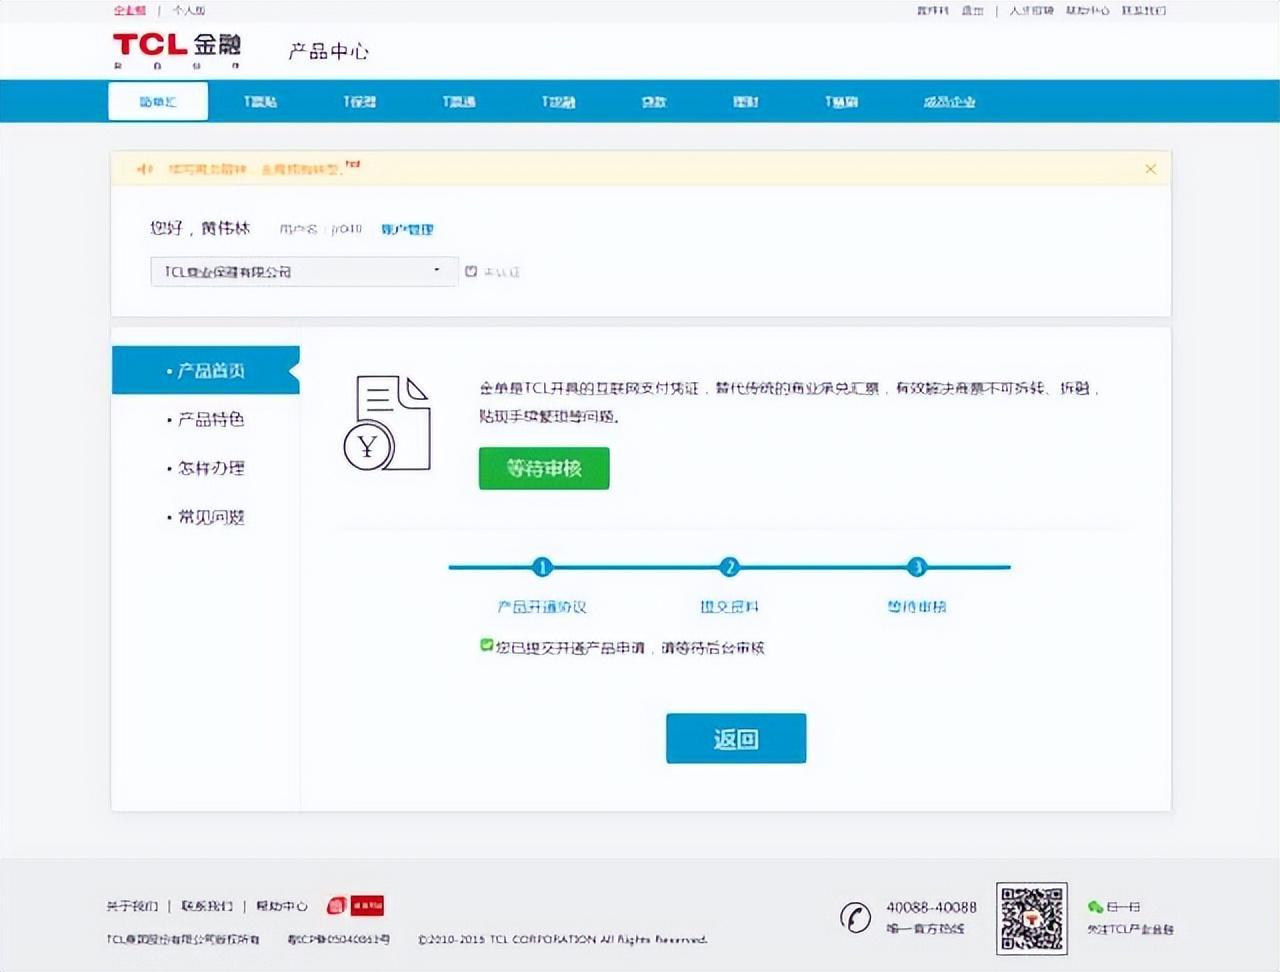Click the QR code image in footer
Viewport: 1280px width, 972px height.
click(x=1031, y=918)
